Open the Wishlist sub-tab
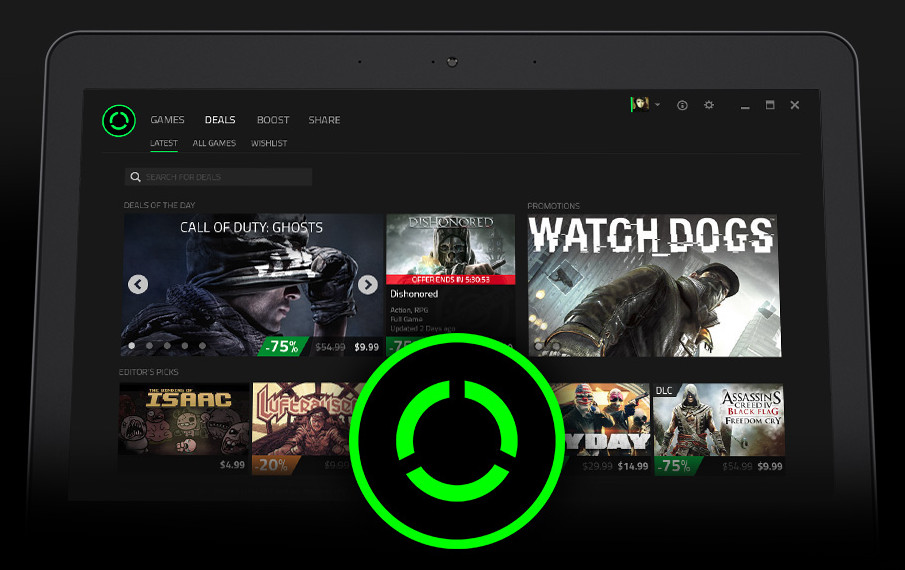The width and height of the screenshot is (905, 570). [x=269, y=144]
